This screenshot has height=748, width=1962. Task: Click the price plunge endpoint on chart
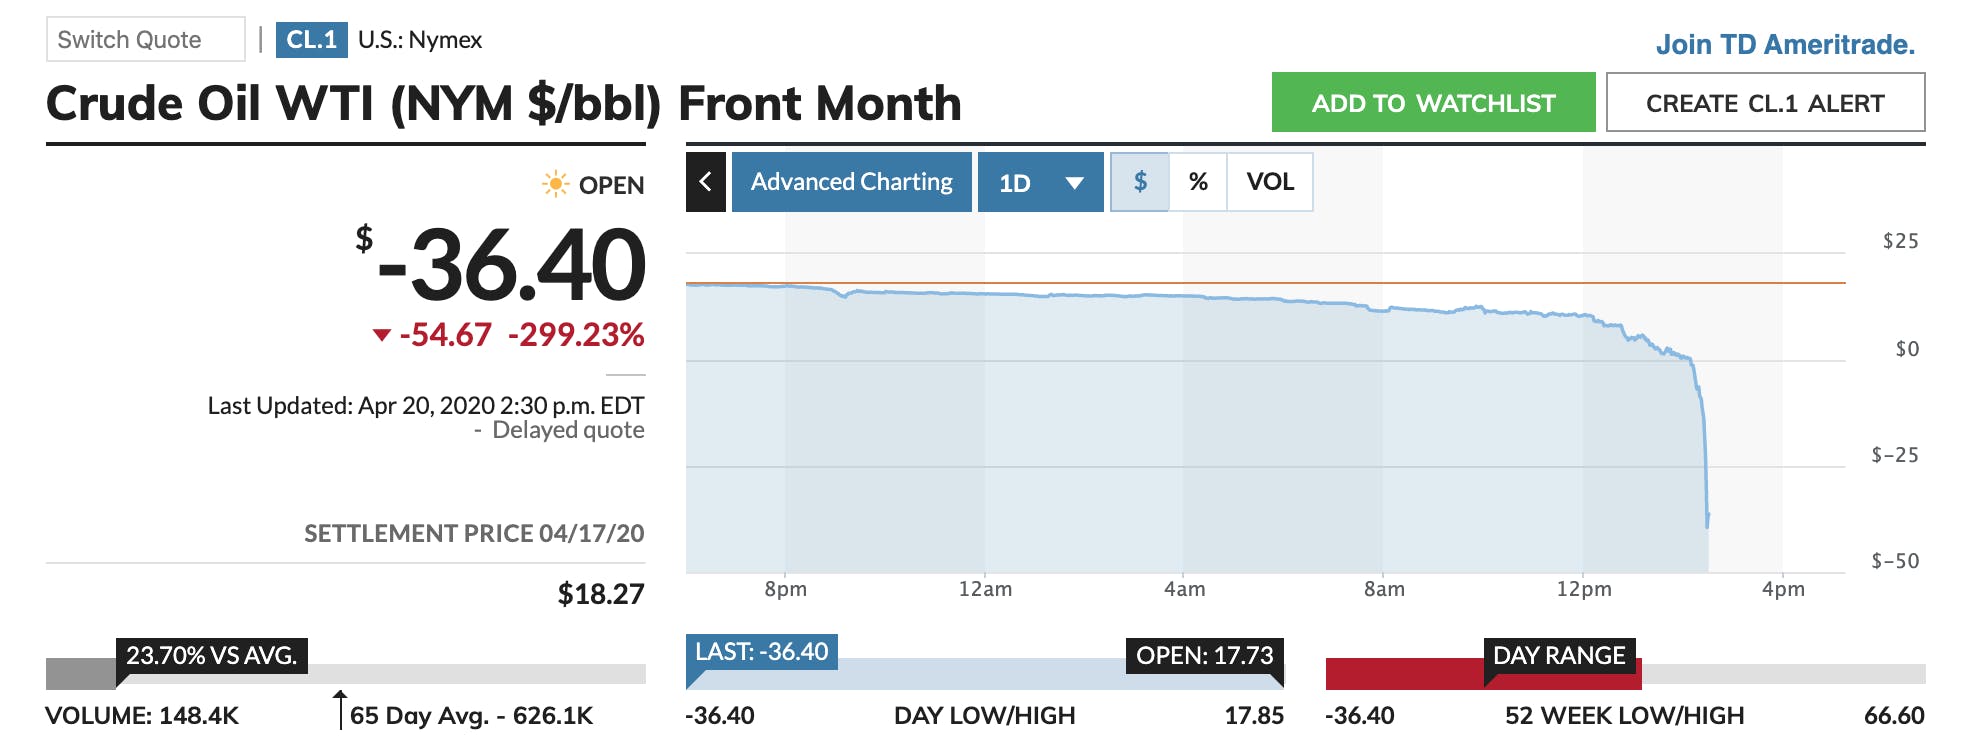click(x=1707, y=520)
